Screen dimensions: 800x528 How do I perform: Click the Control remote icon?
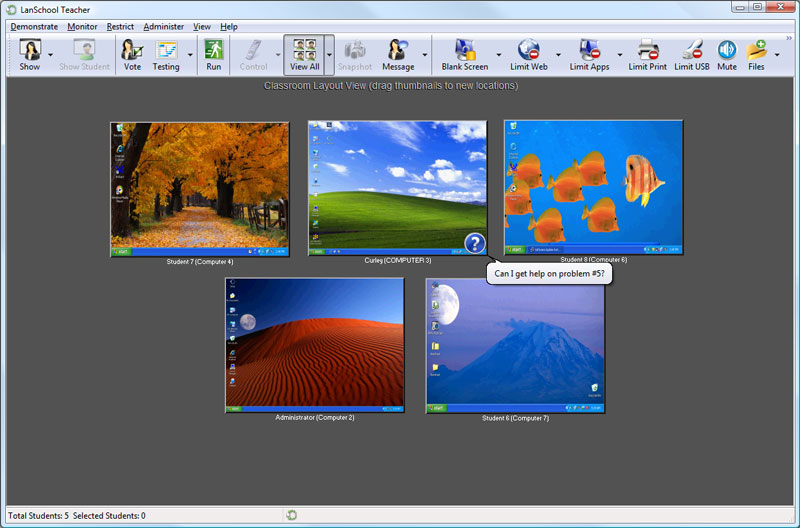coord(254,55)
